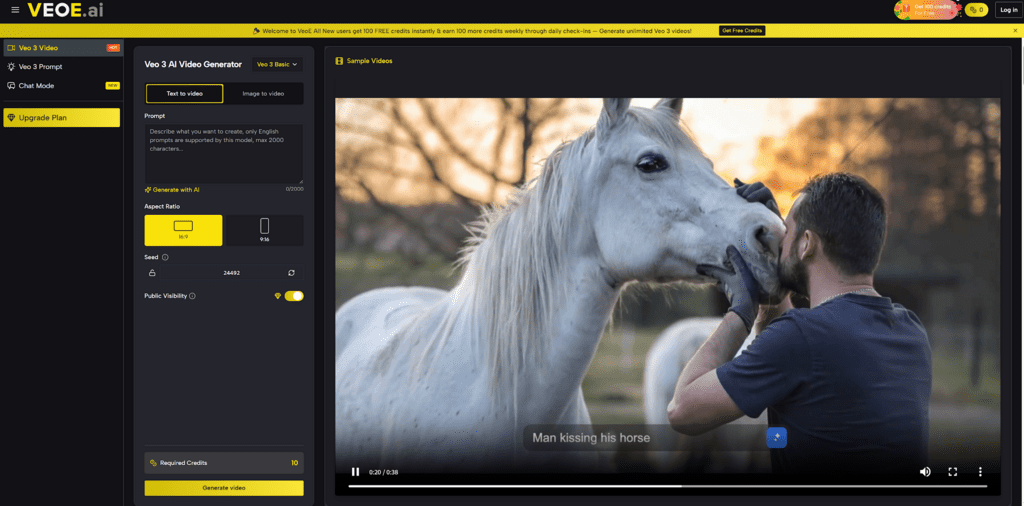Click the credits coin balance badge
The image size is (1024, 506).
click(976, 10)
